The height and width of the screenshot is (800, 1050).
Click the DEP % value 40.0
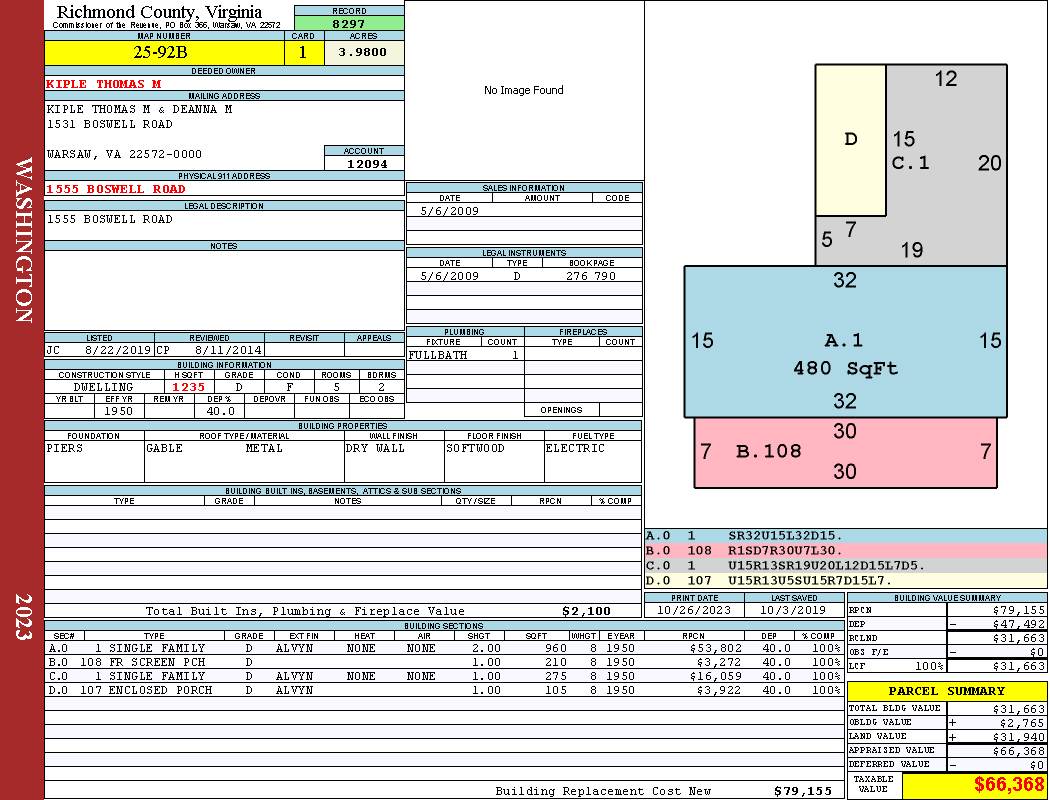click(x=221, y=411)
